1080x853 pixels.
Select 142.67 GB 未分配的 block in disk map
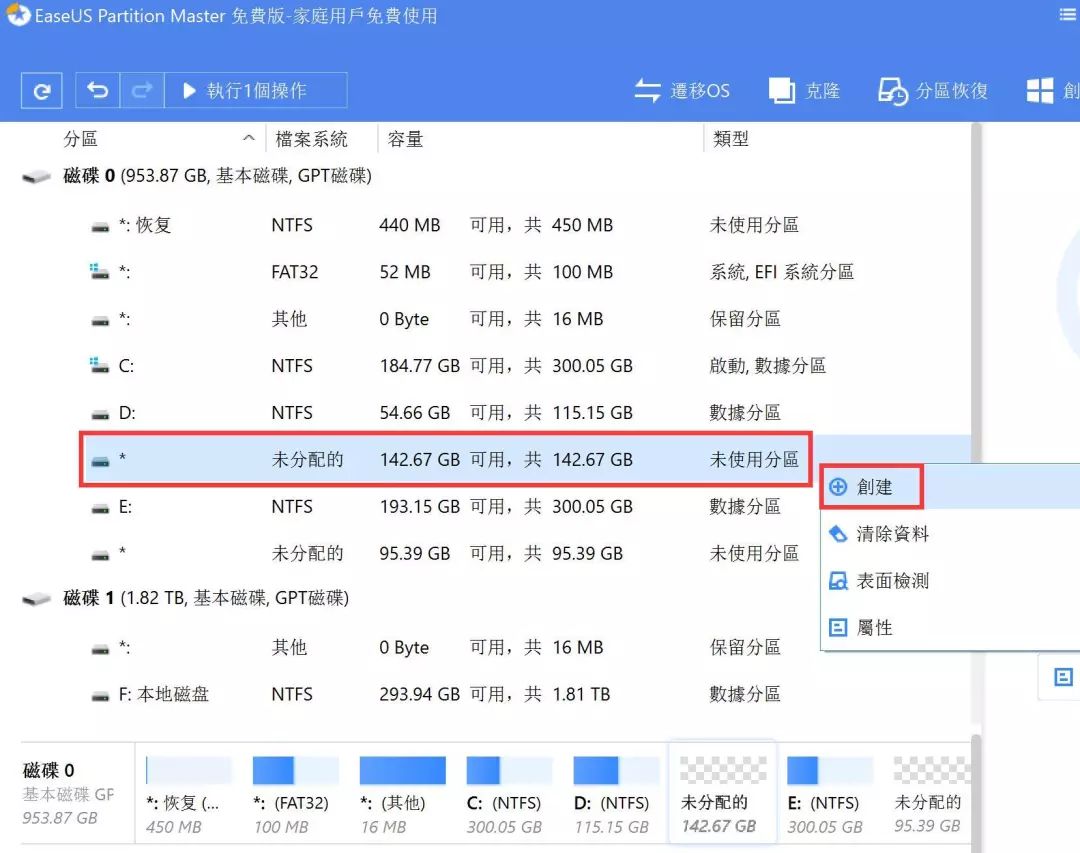[x=723, y=792]
